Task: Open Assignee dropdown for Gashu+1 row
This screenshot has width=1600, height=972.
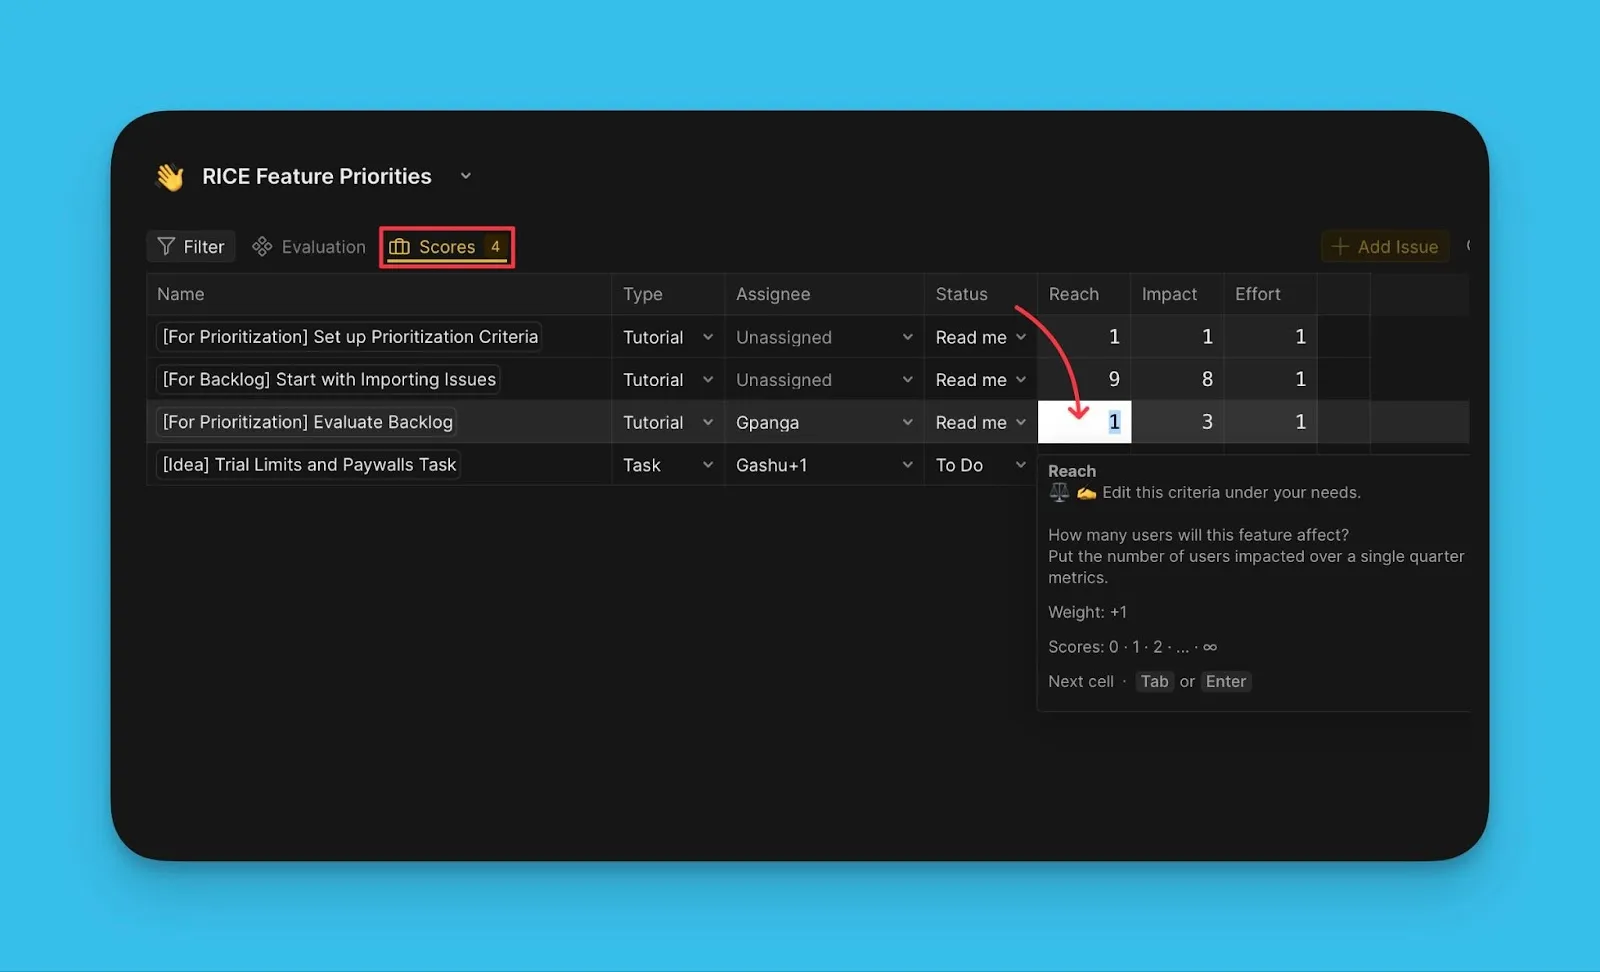Action: point(907,465)
